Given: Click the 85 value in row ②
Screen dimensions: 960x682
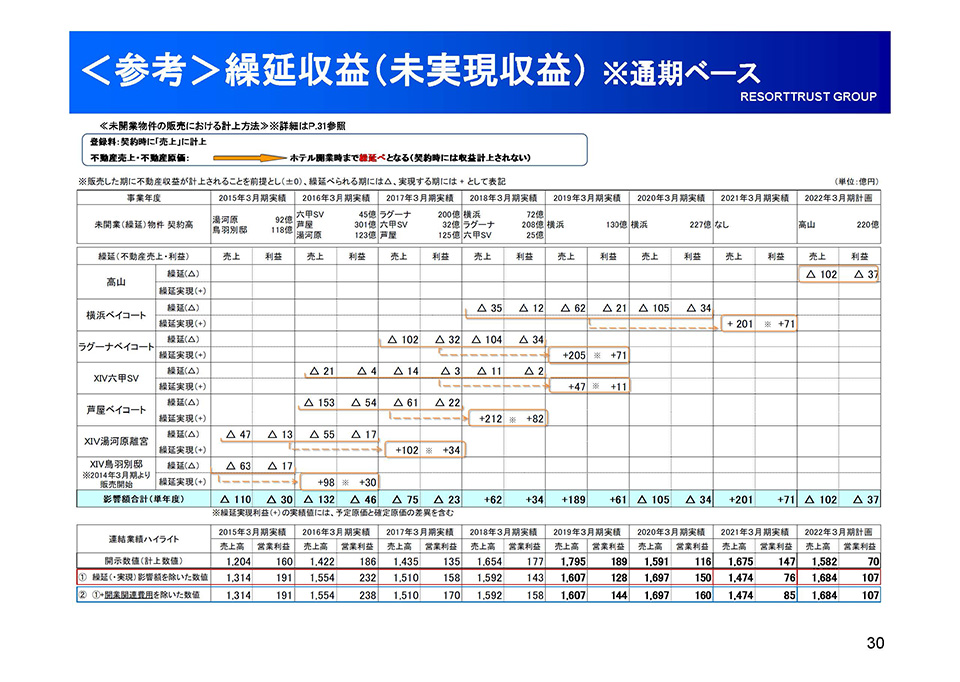Looking at the screenshot, I should pyautogui.click(x=790, y=595).
